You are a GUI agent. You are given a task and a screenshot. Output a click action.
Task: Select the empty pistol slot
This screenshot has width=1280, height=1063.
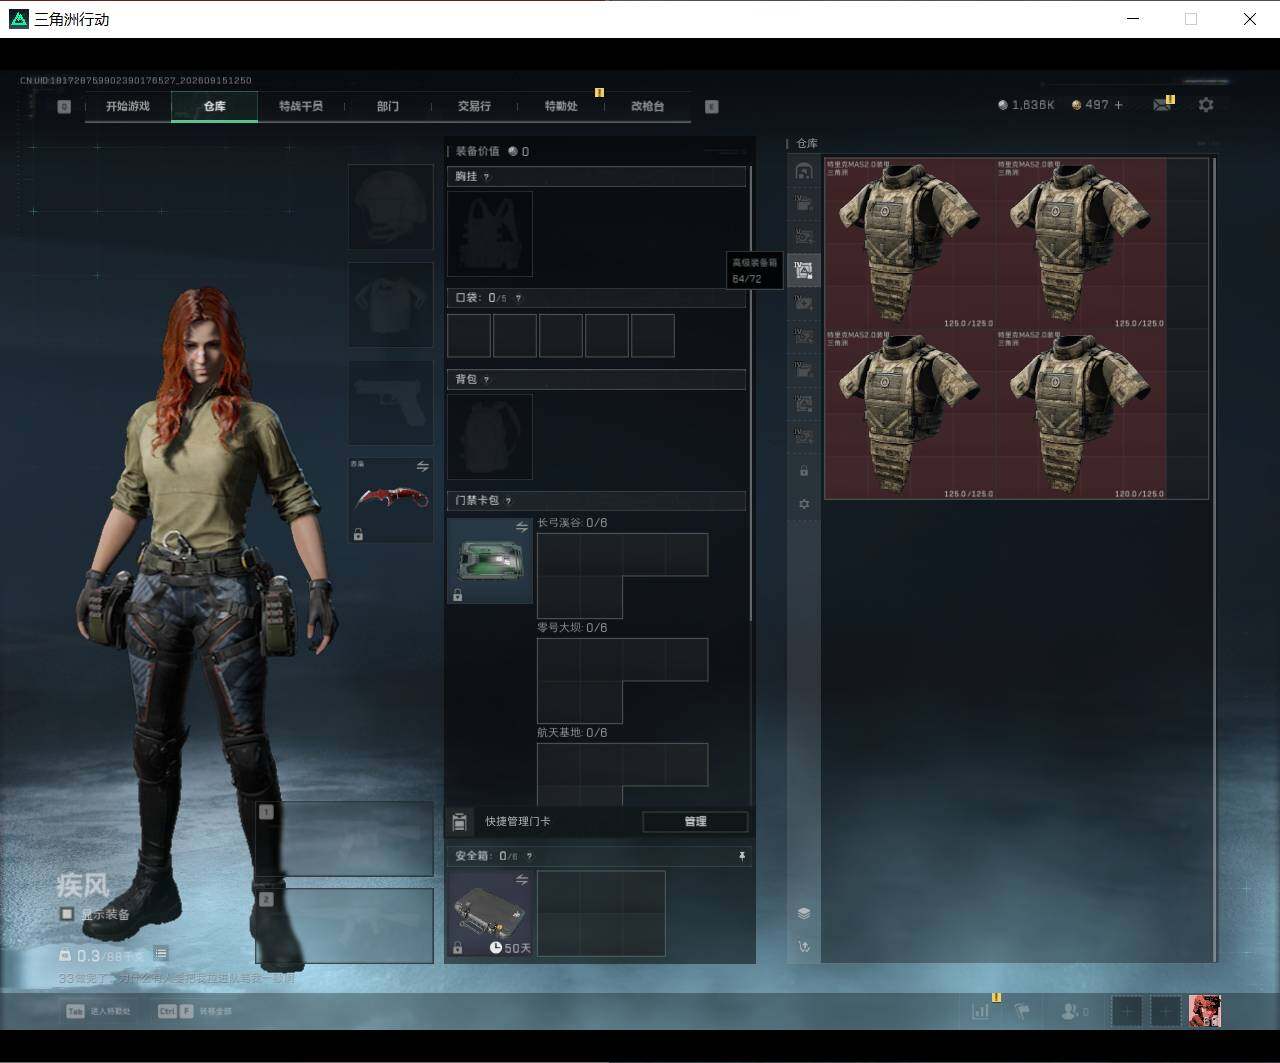(390, 403)
